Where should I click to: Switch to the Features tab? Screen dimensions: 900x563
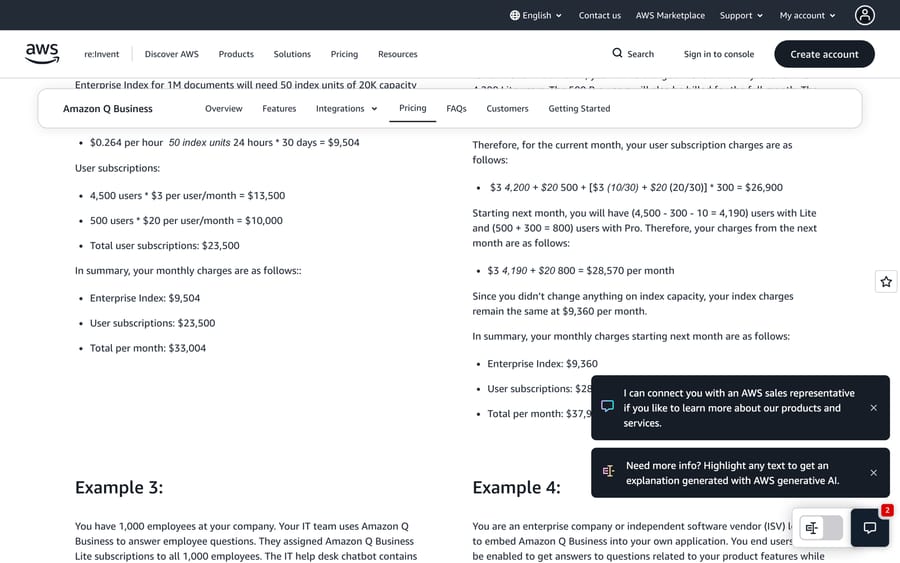tap(279, 108)
